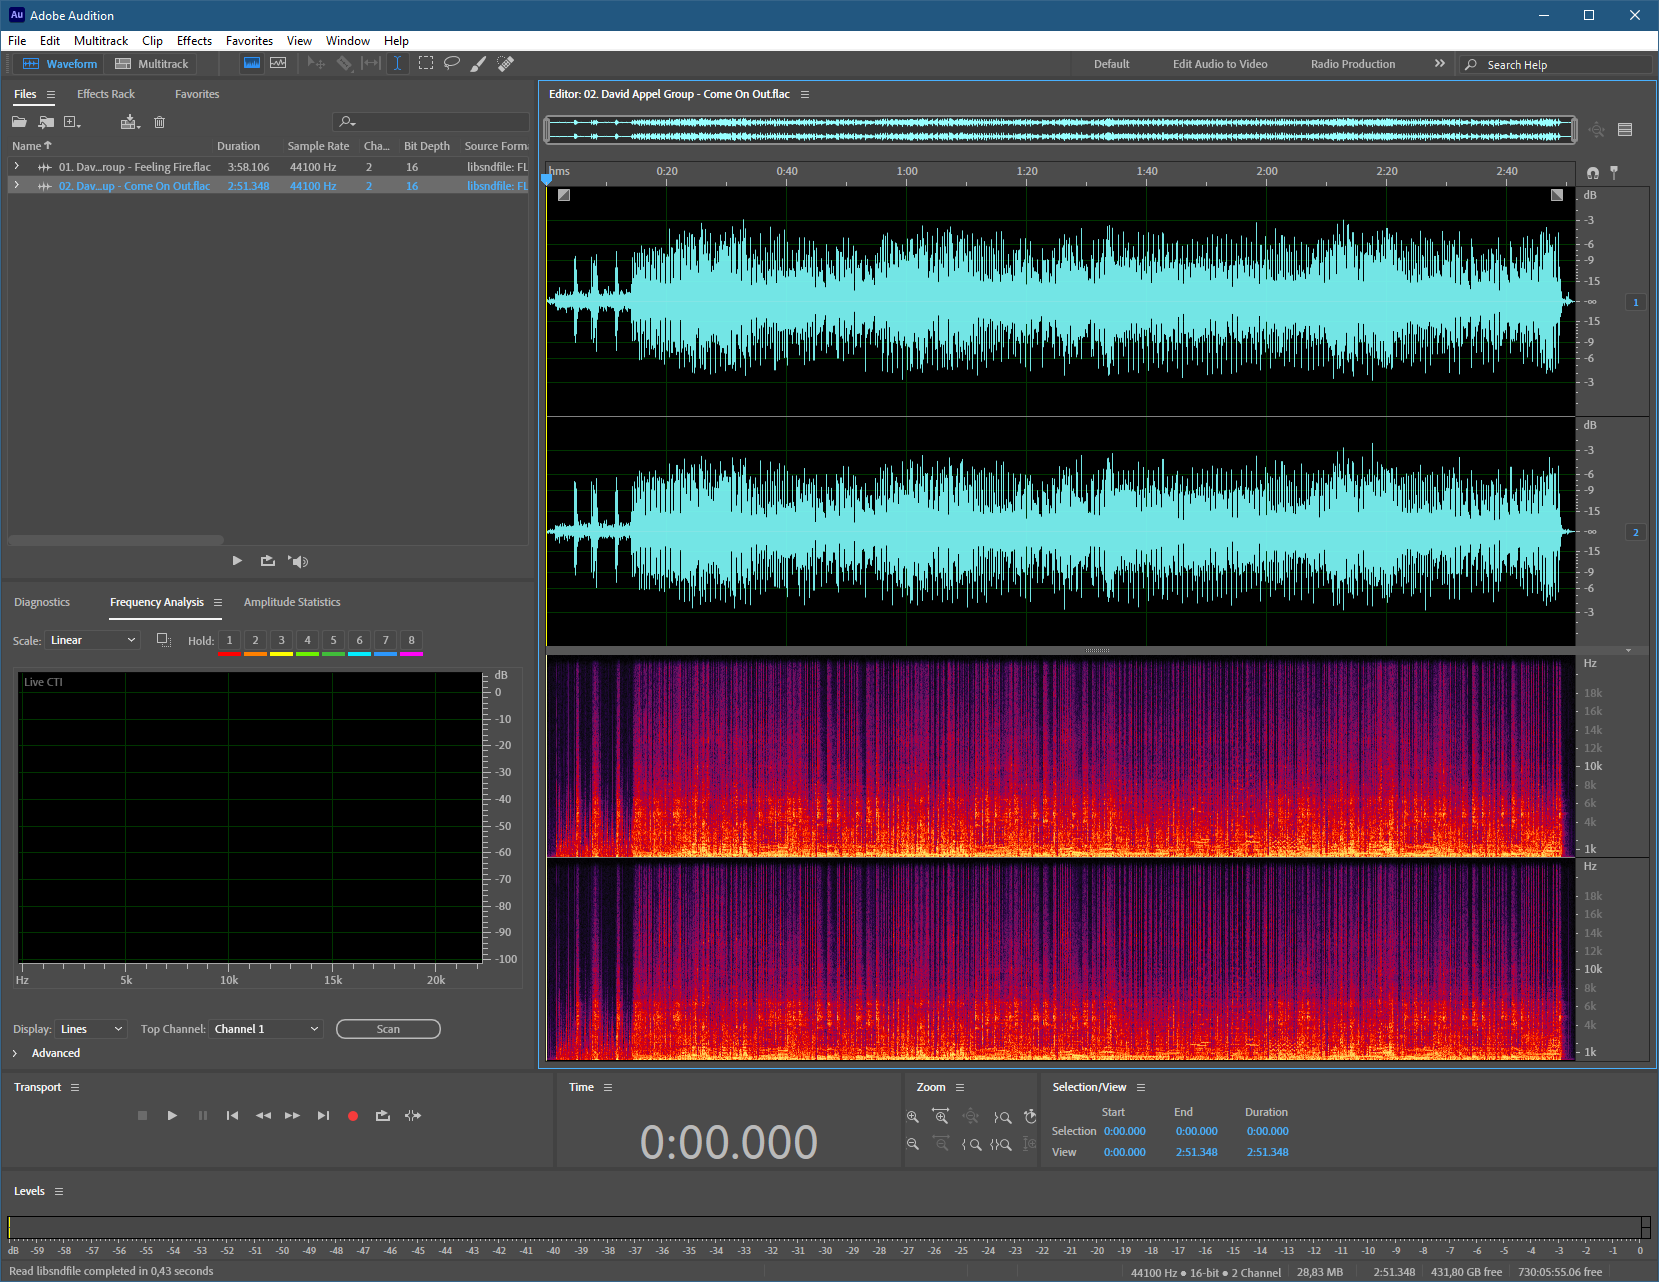Toggle loop playback in Files panel
The image size is (1659, 1282).
[267, 561]
